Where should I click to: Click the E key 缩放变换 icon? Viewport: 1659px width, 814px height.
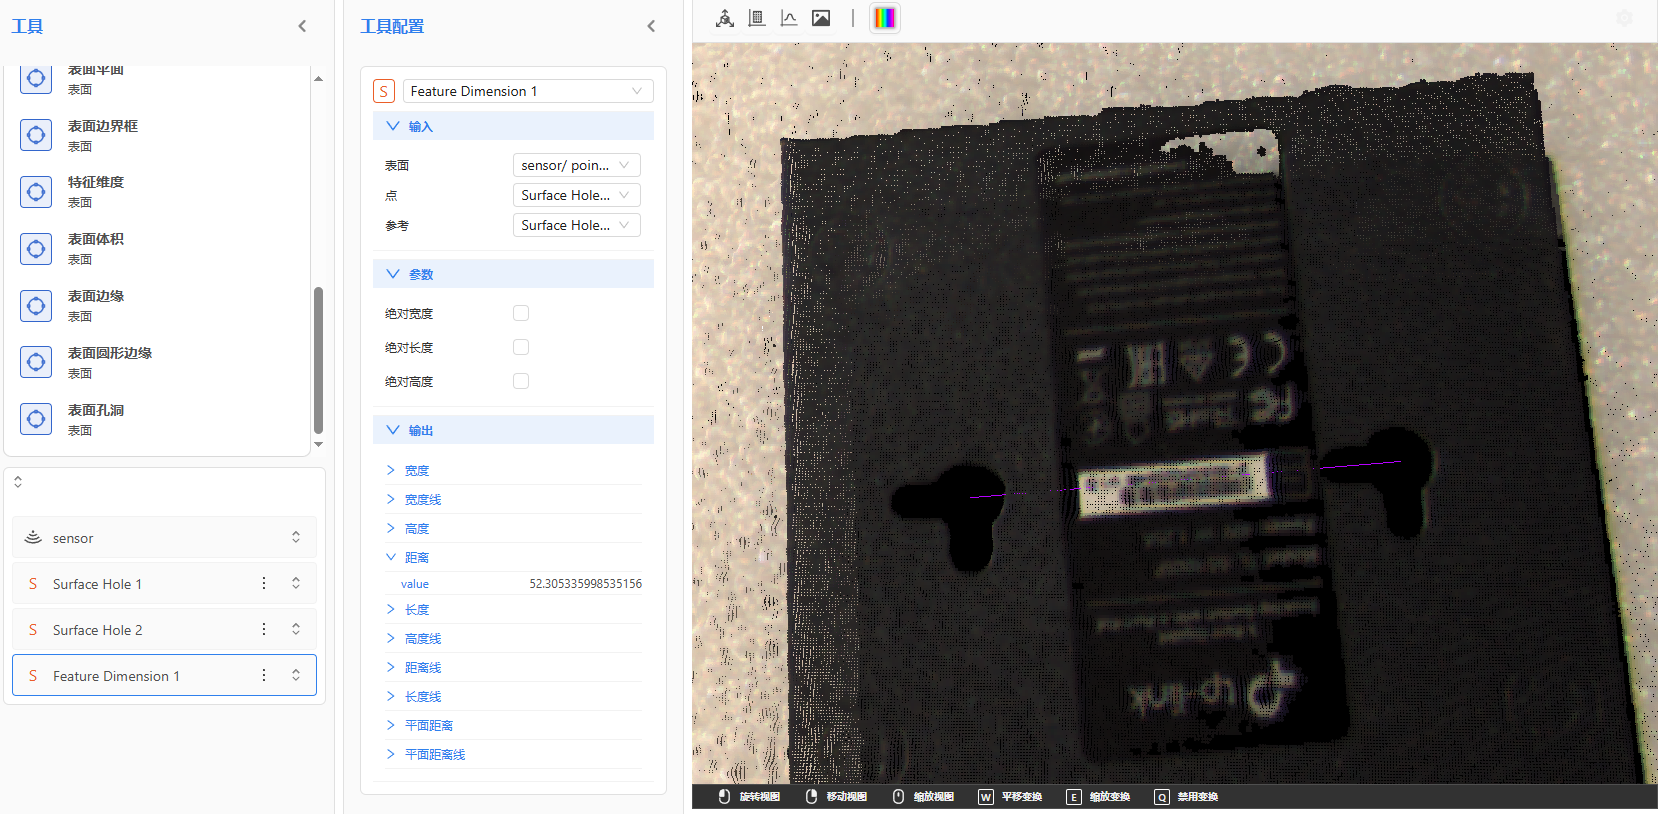1073,797
